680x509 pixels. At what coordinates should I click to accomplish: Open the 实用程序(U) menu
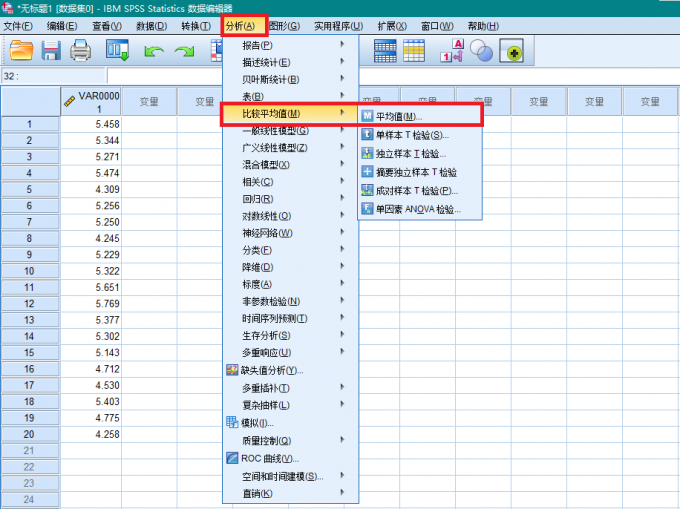pyautogui.click(x=338, y=26)
